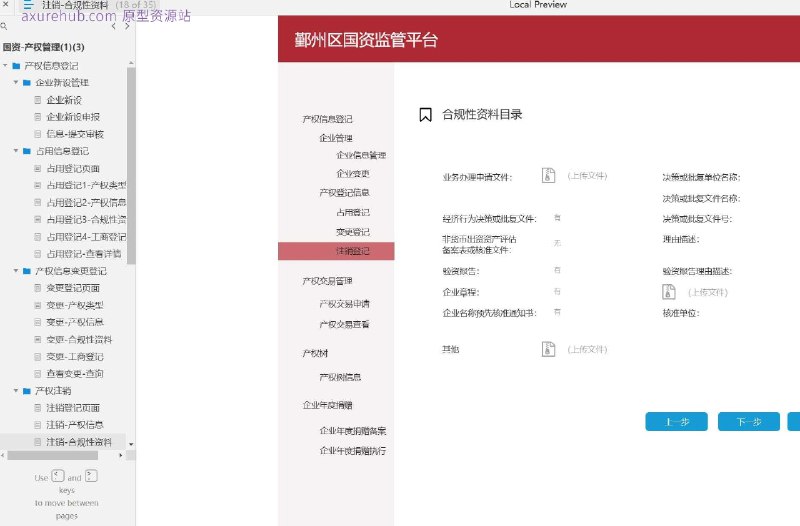Open 占用登记 nav item

pyautogui.click(x=353, y=212)
